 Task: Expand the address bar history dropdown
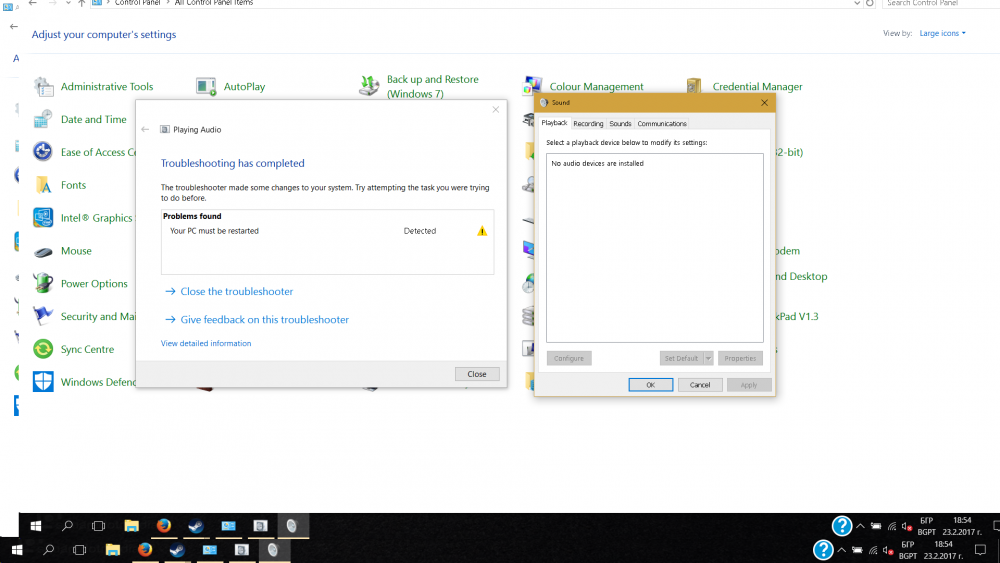(857, 3)
